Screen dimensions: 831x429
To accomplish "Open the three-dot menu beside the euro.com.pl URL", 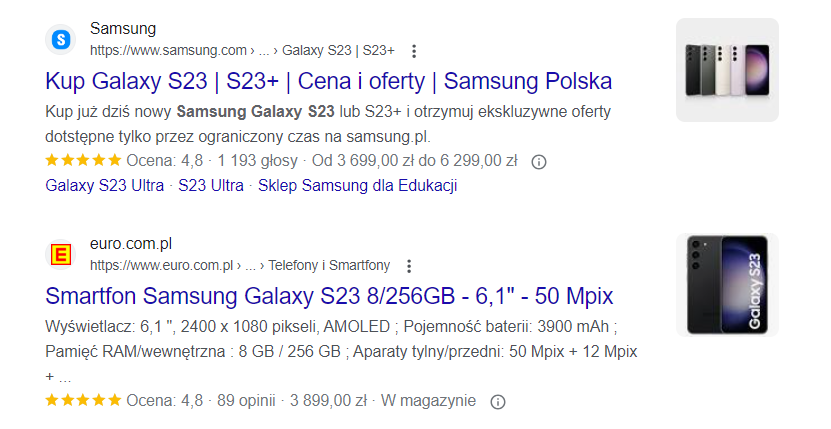I will point(408,266).
